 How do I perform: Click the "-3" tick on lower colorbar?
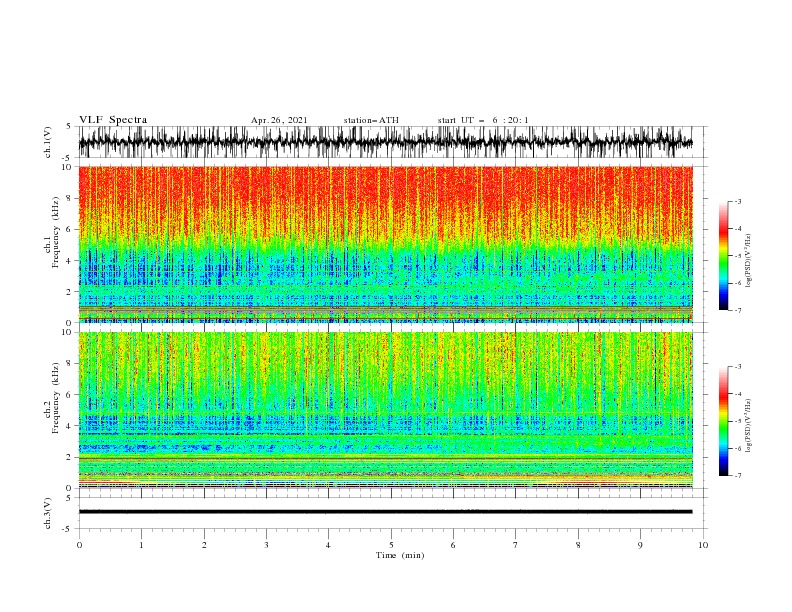[x=738, y=367]
